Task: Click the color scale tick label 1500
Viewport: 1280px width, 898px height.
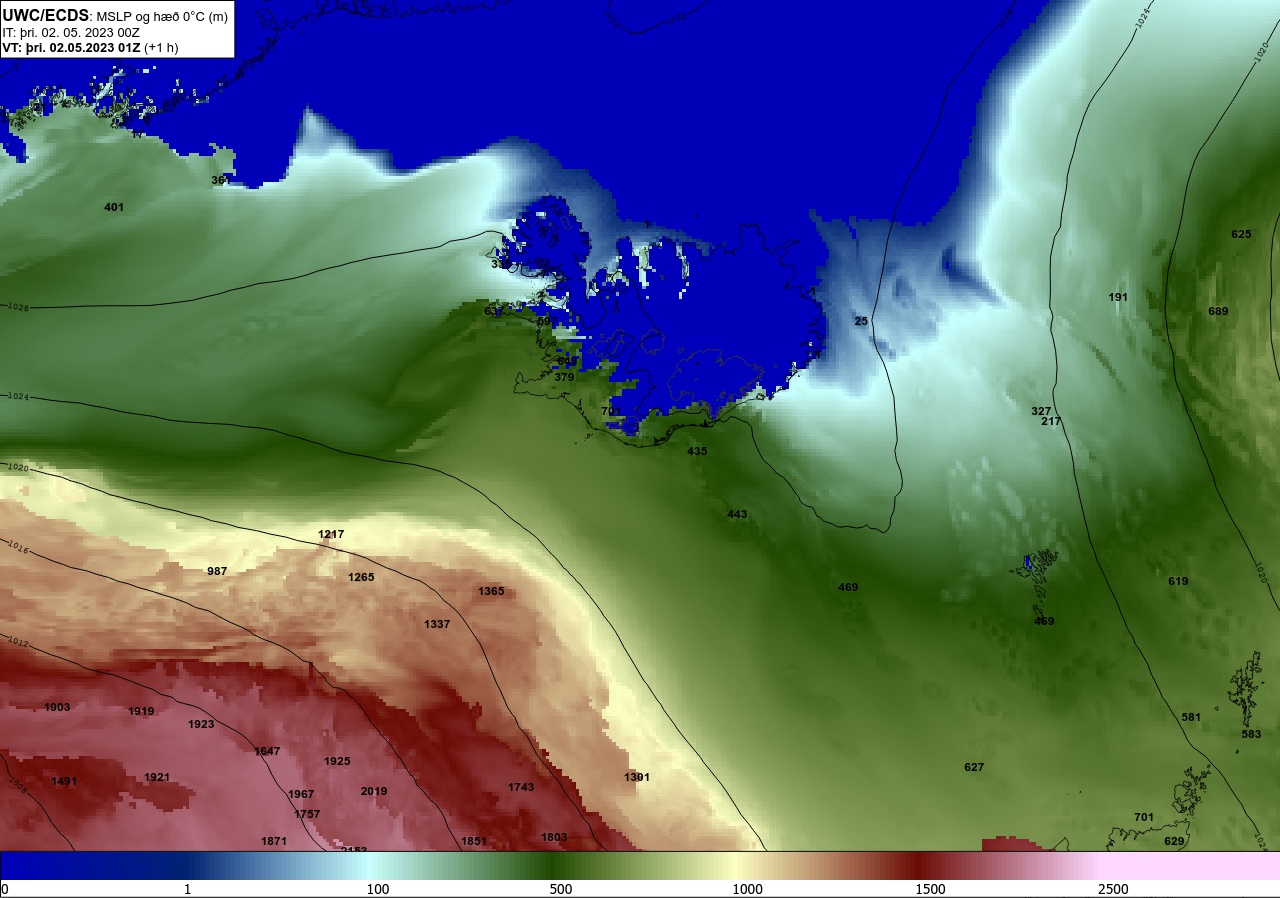Action: pyautogui.click(x=930, y=889)
